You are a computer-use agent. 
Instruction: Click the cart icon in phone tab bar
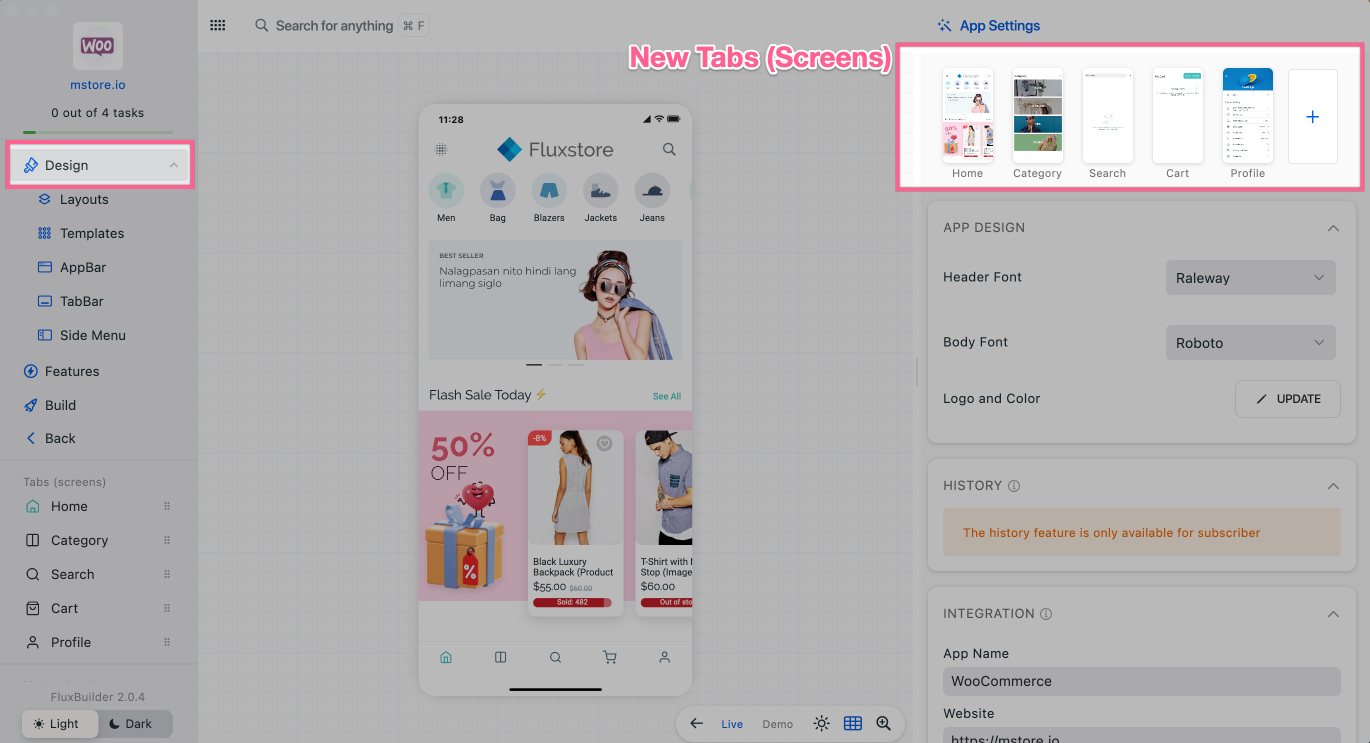point(610,657)
